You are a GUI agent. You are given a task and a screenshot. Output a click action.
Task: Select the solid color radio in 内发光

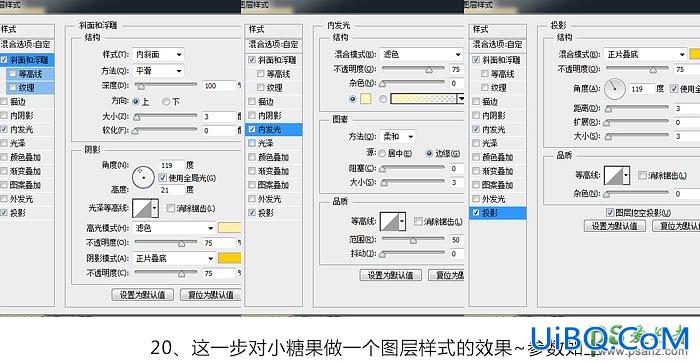[x=353, y=99]
